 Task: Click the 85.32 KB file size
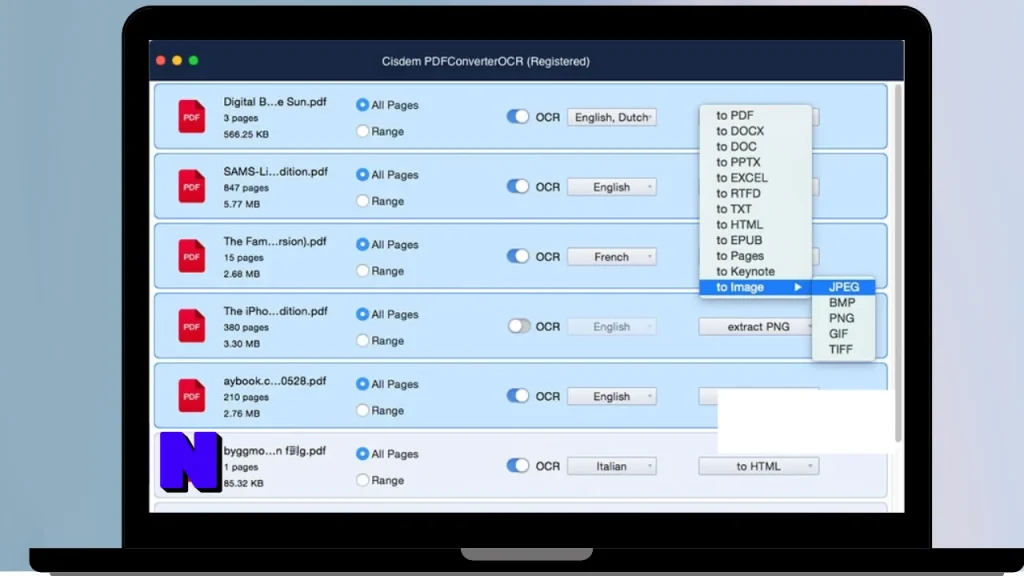[x=244, y=484]
